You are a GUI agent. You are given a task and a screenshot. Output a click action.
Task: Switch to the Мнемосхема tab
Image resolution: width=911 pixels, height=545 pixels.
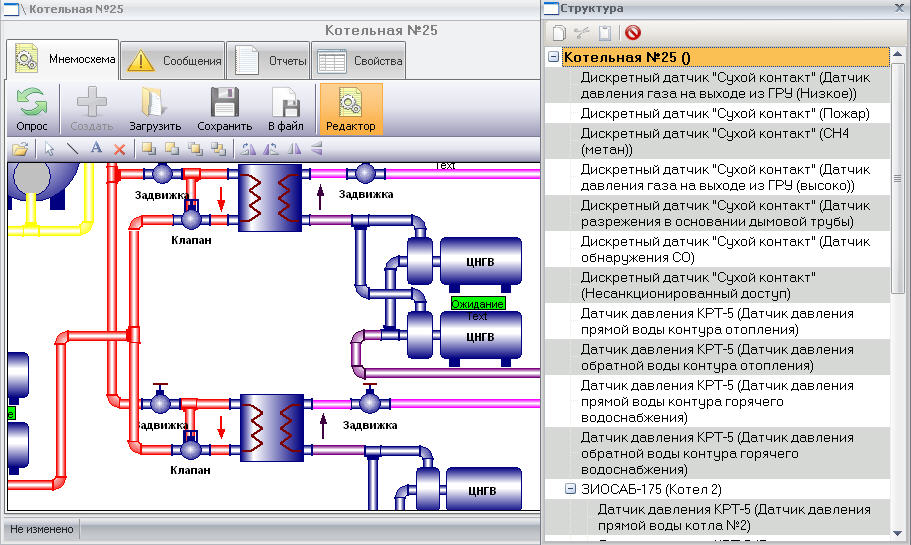(x=63, y=59)
